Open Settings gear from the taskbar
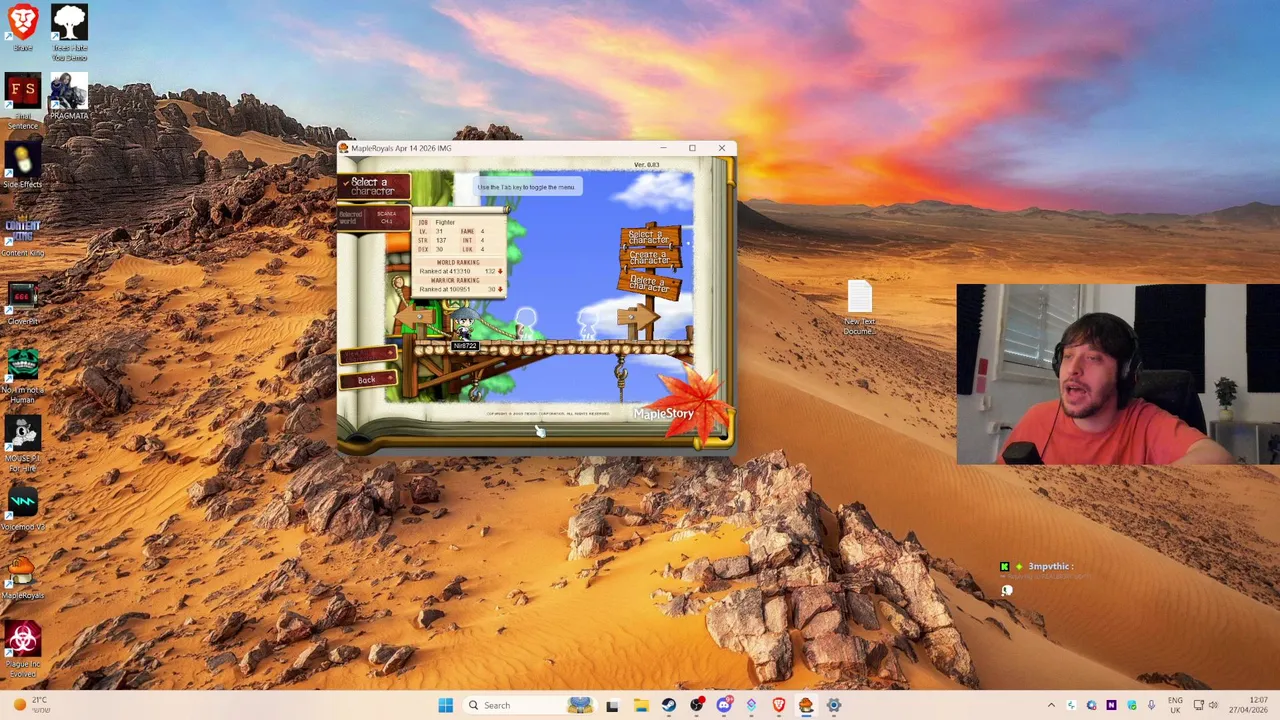 (x=833, y=705)
